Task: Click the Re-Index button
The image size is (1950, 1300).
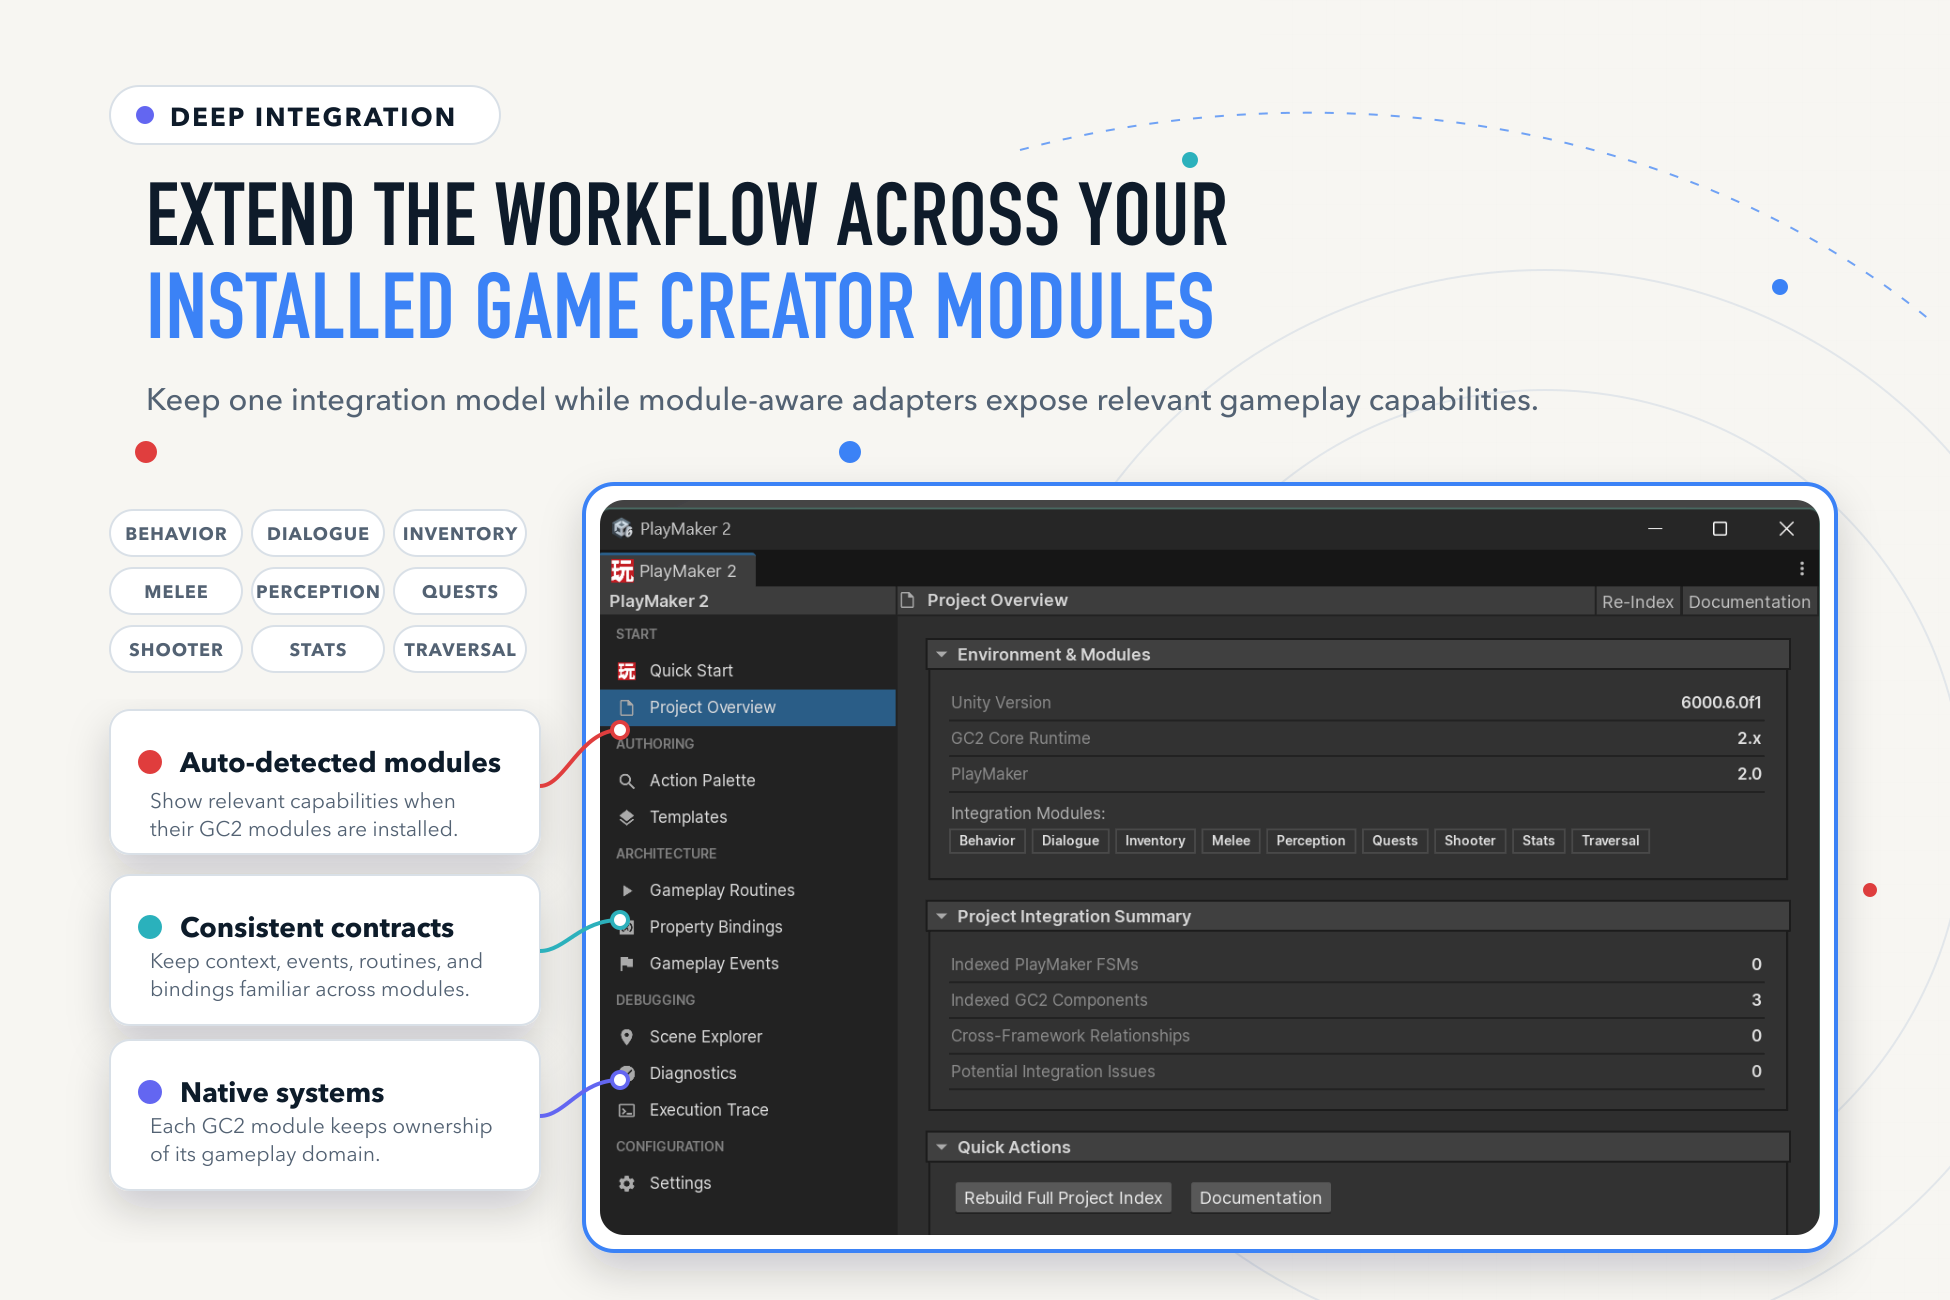Action: click(x=1637, y=602)
